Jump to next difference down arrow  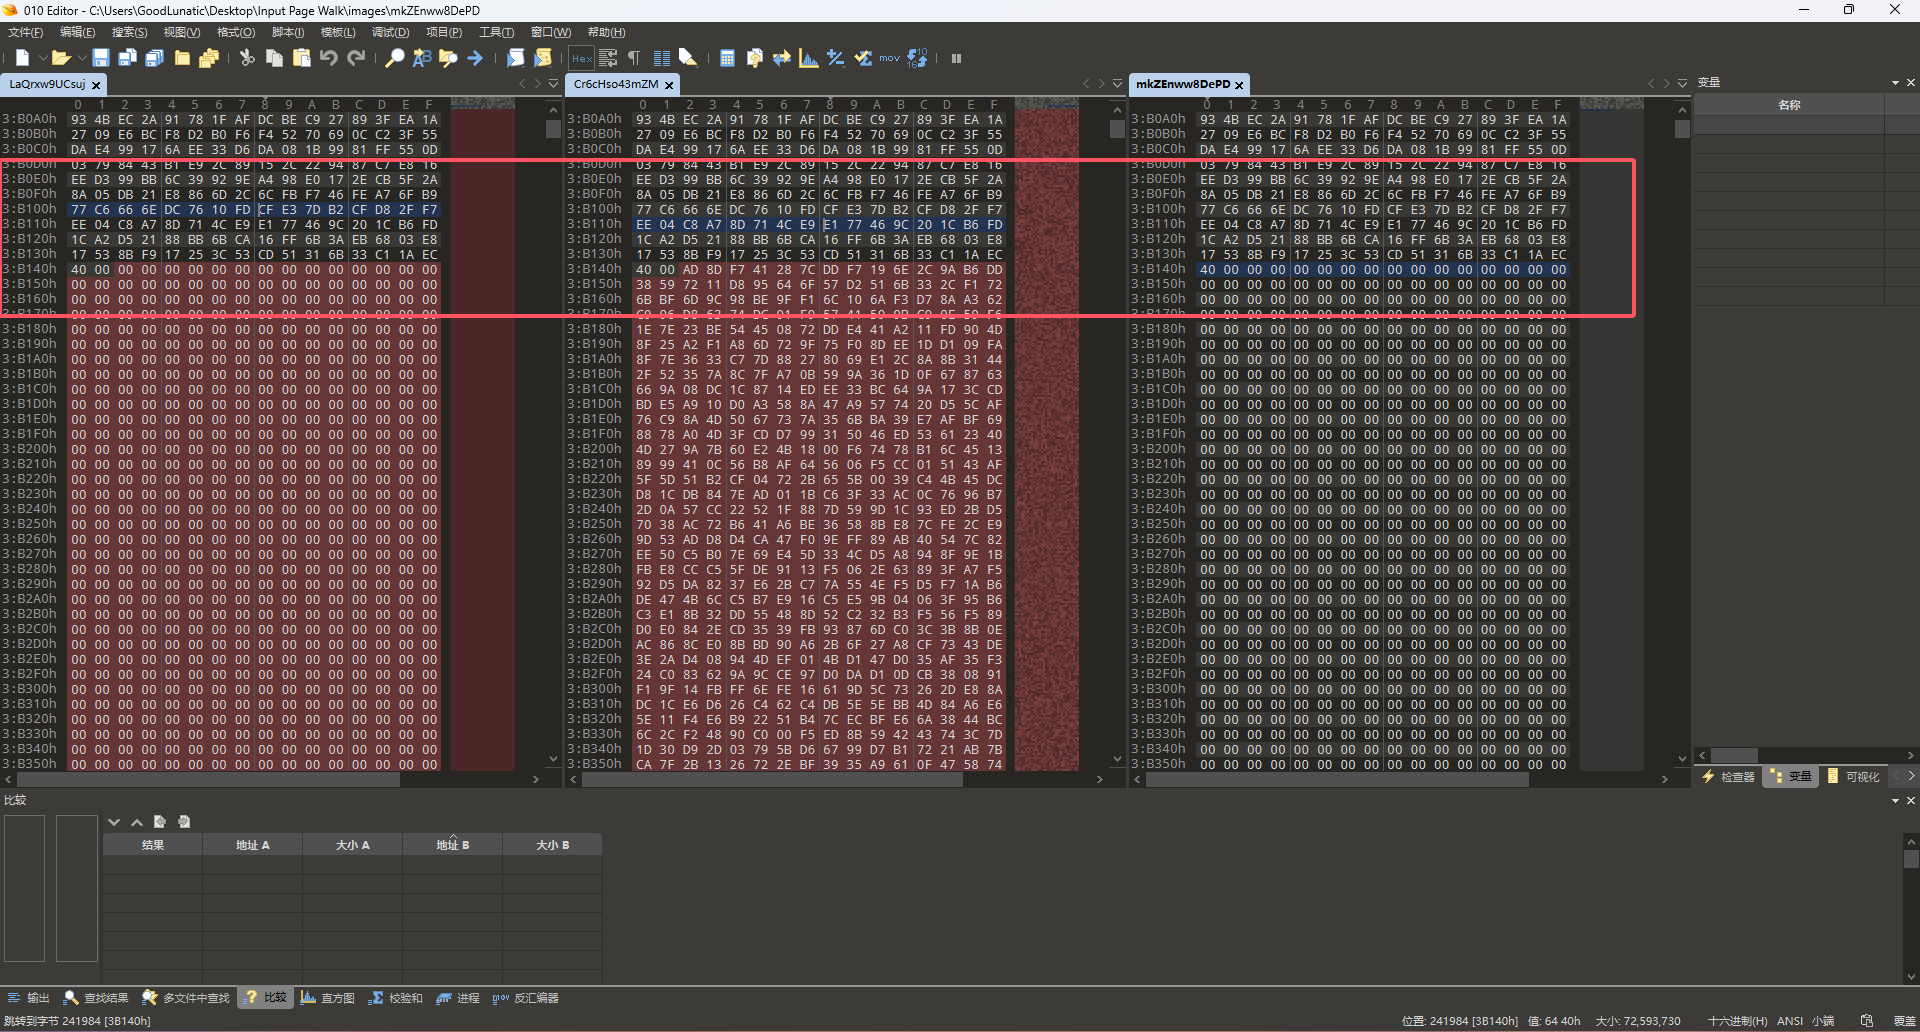click(x=114, y=822)
